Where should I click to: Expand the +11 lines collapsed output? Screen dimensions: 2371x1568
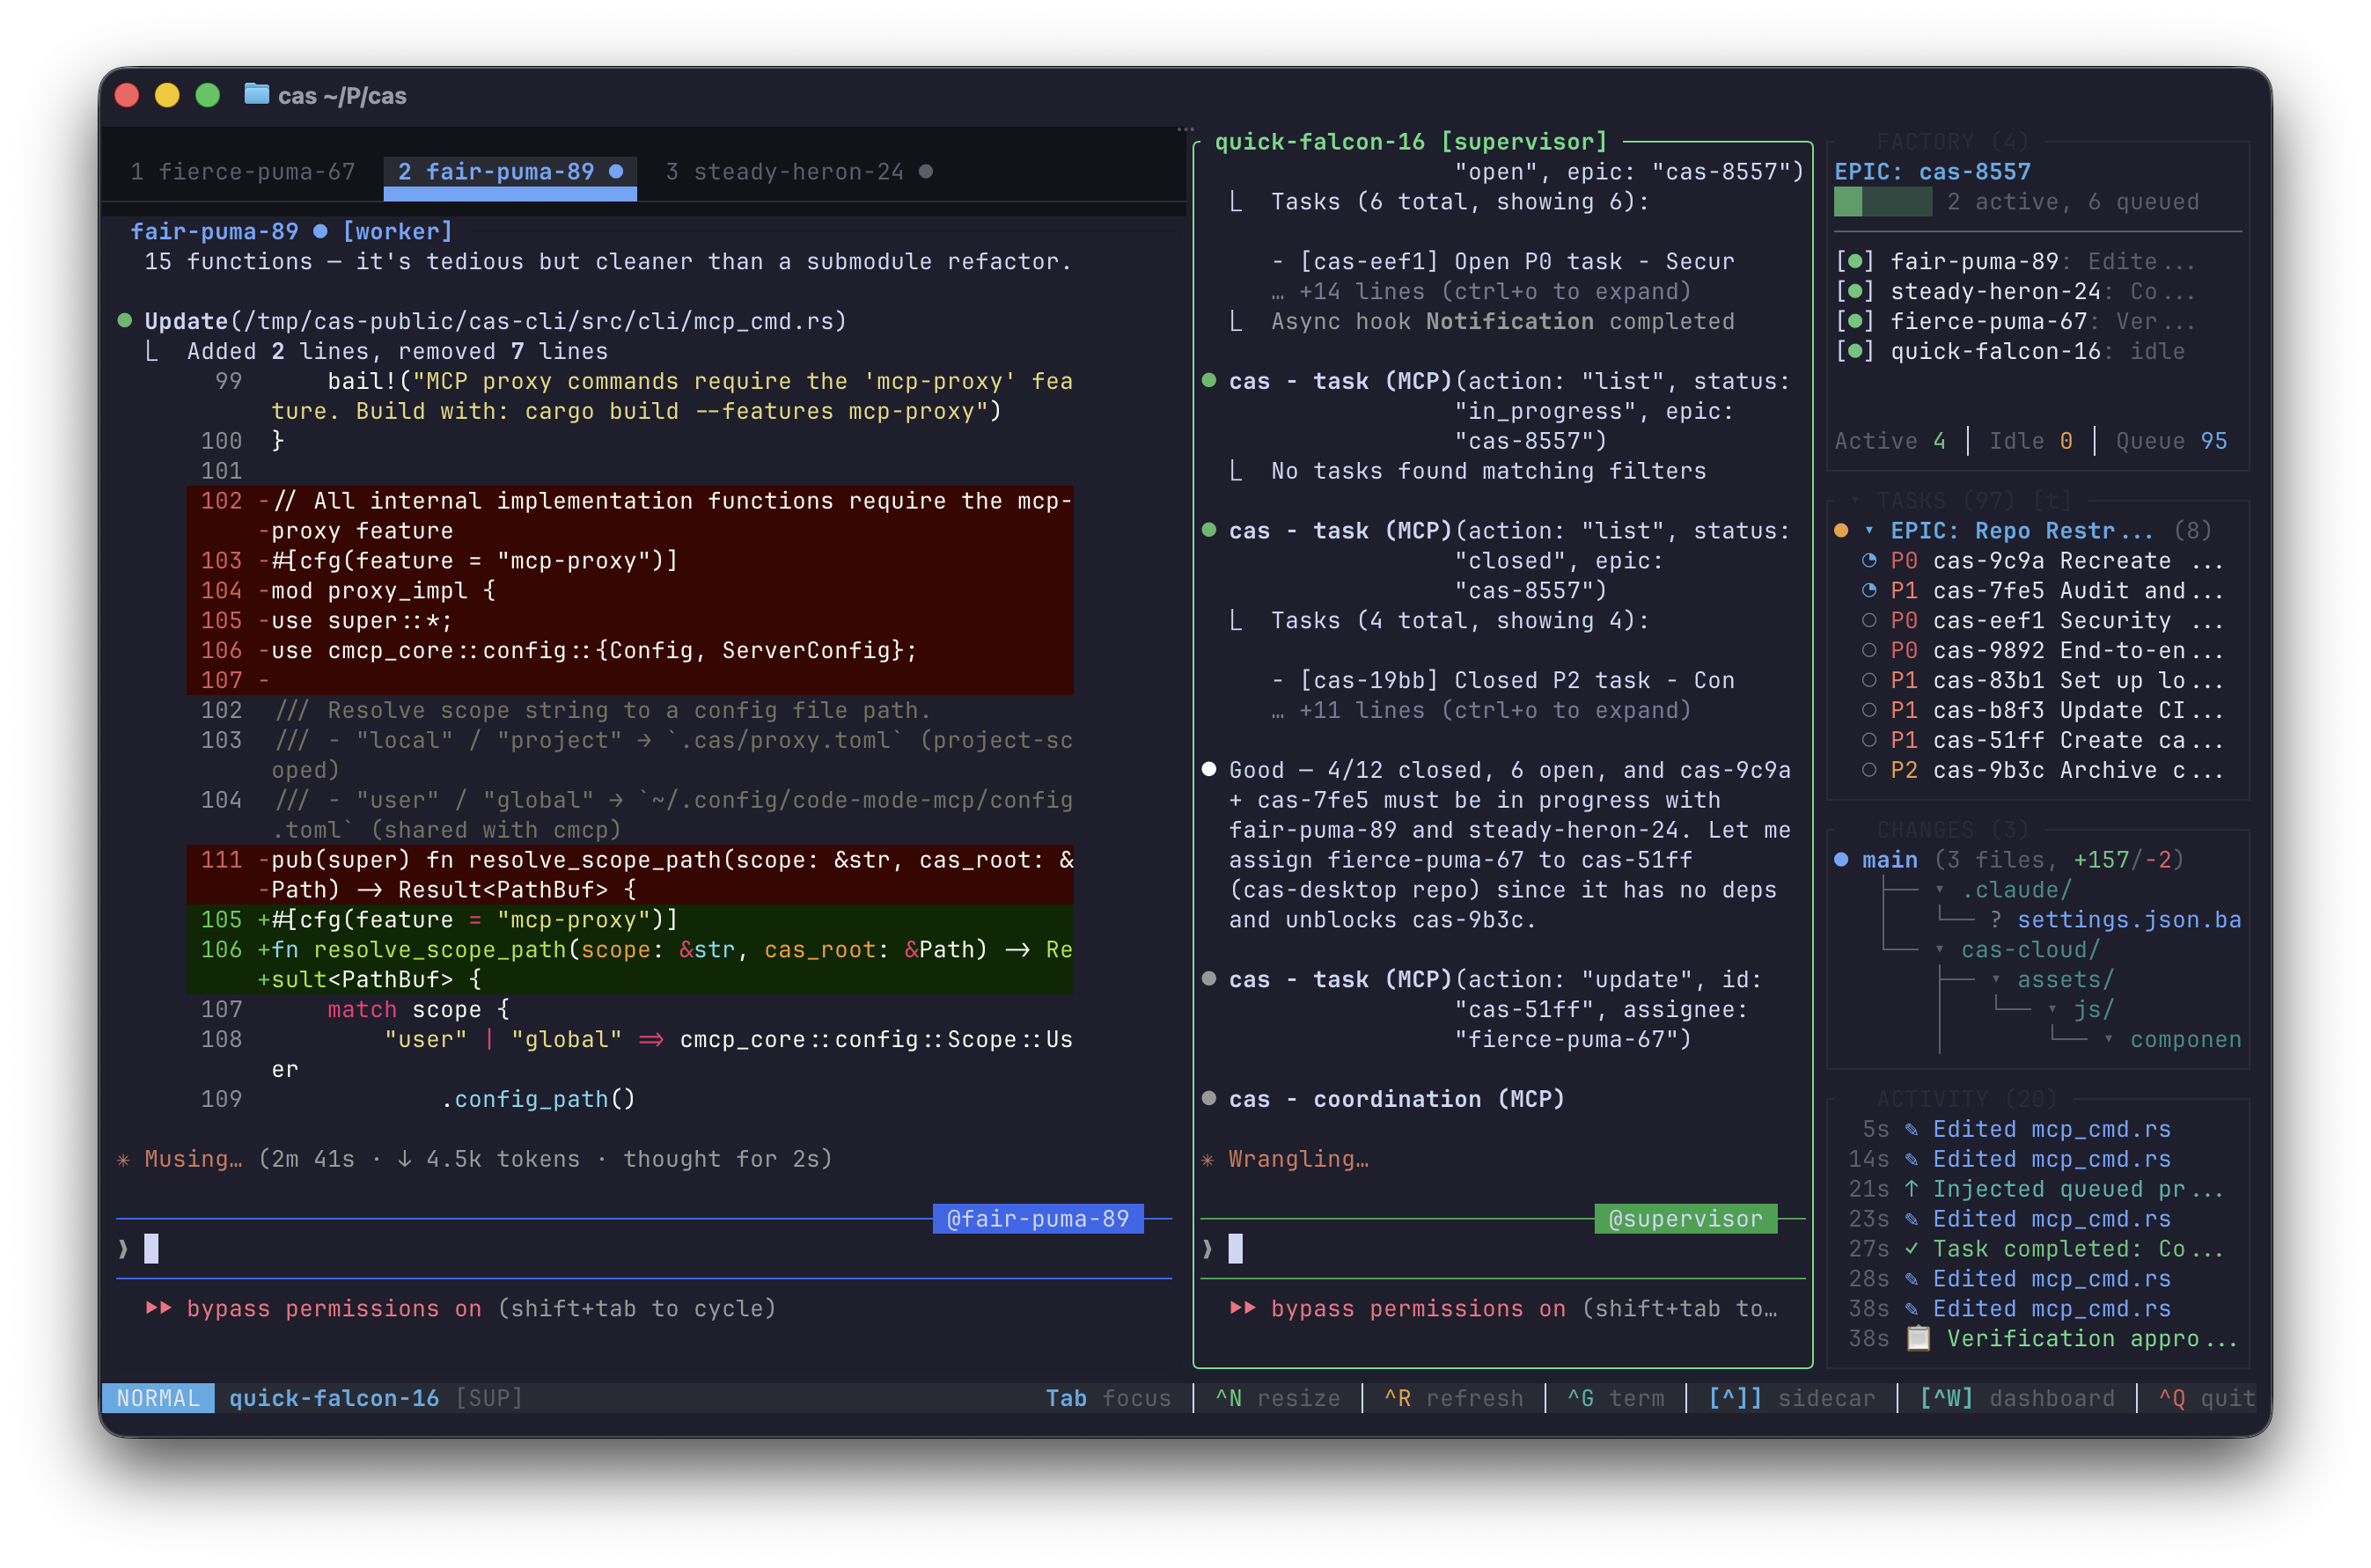tap(1481, 711)
